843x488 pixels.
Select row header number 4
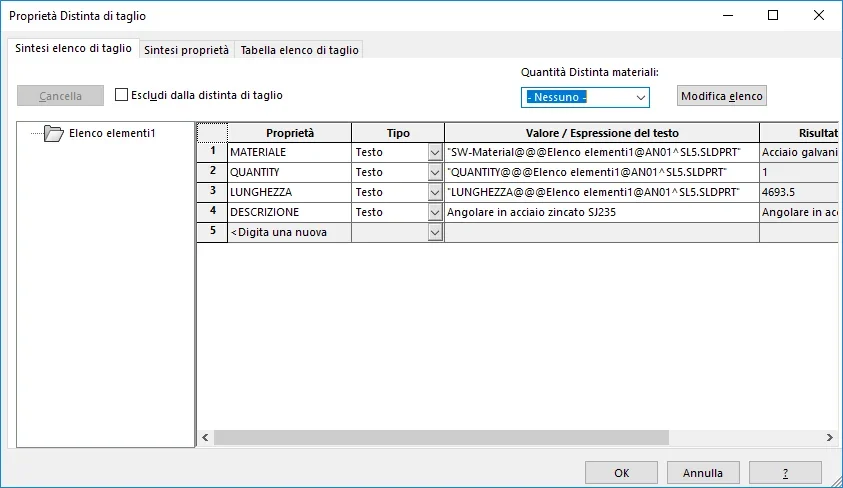coord(212,212)
